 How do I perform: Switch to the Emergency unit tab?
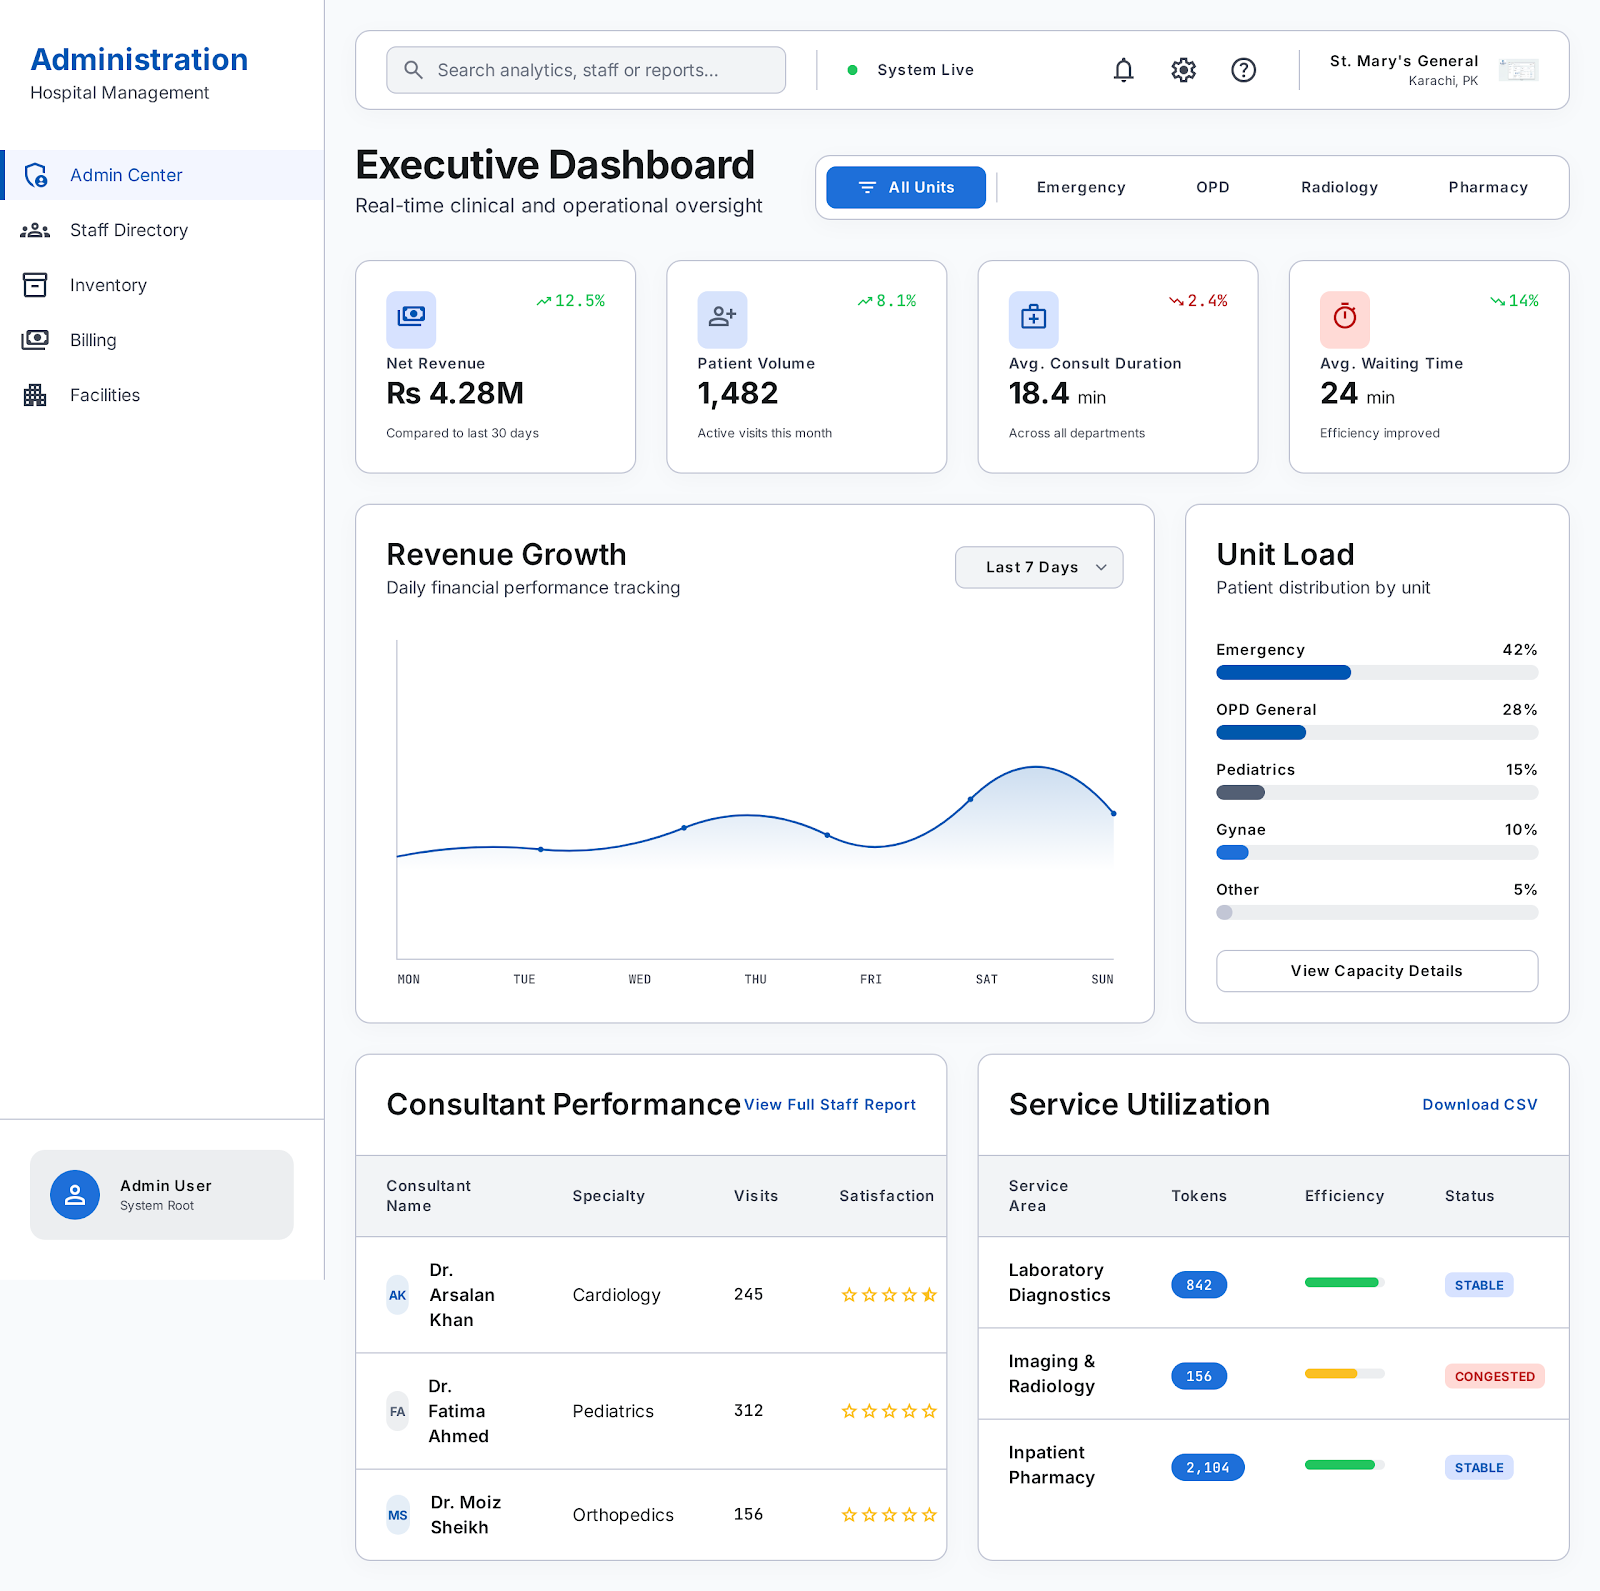pyautogui.click(x=1081, y=188)
